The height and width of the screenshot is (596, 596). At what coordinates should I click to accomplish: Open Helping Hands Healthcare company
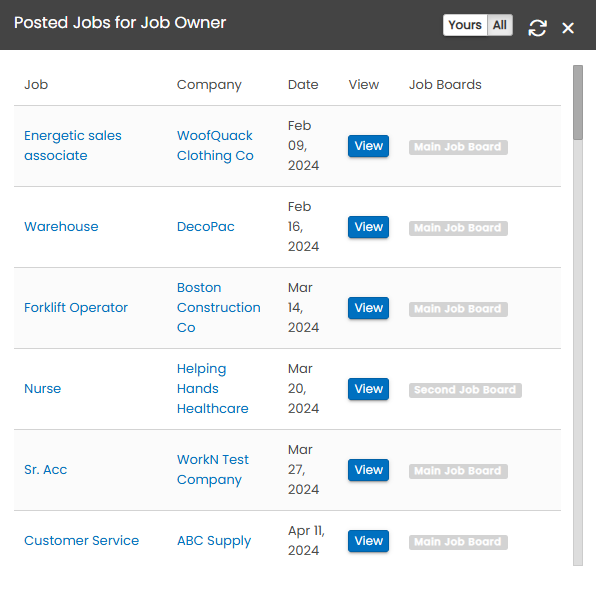tap(212, 388)
